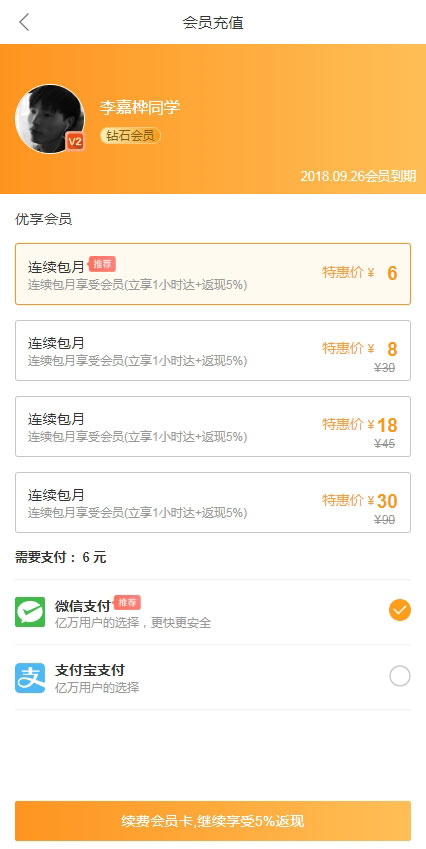The image size is (426, 849).
Task: Choose the ¥18 monthly plan option
Action: pos(213,426)
